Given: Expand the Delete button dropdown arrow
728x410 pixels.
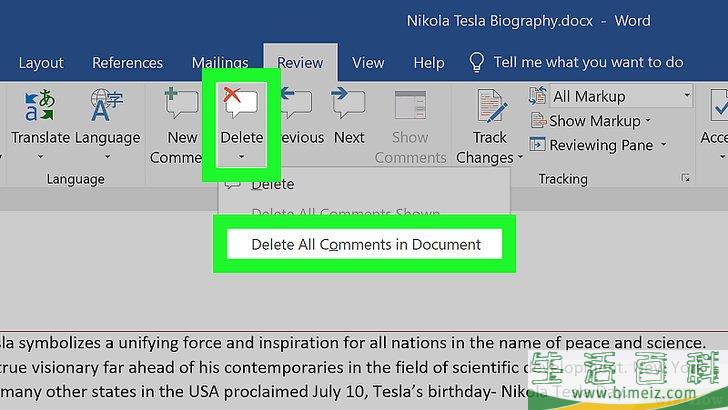Looking at the screenshot, I should pyautogui.click(x=241, y=157).
